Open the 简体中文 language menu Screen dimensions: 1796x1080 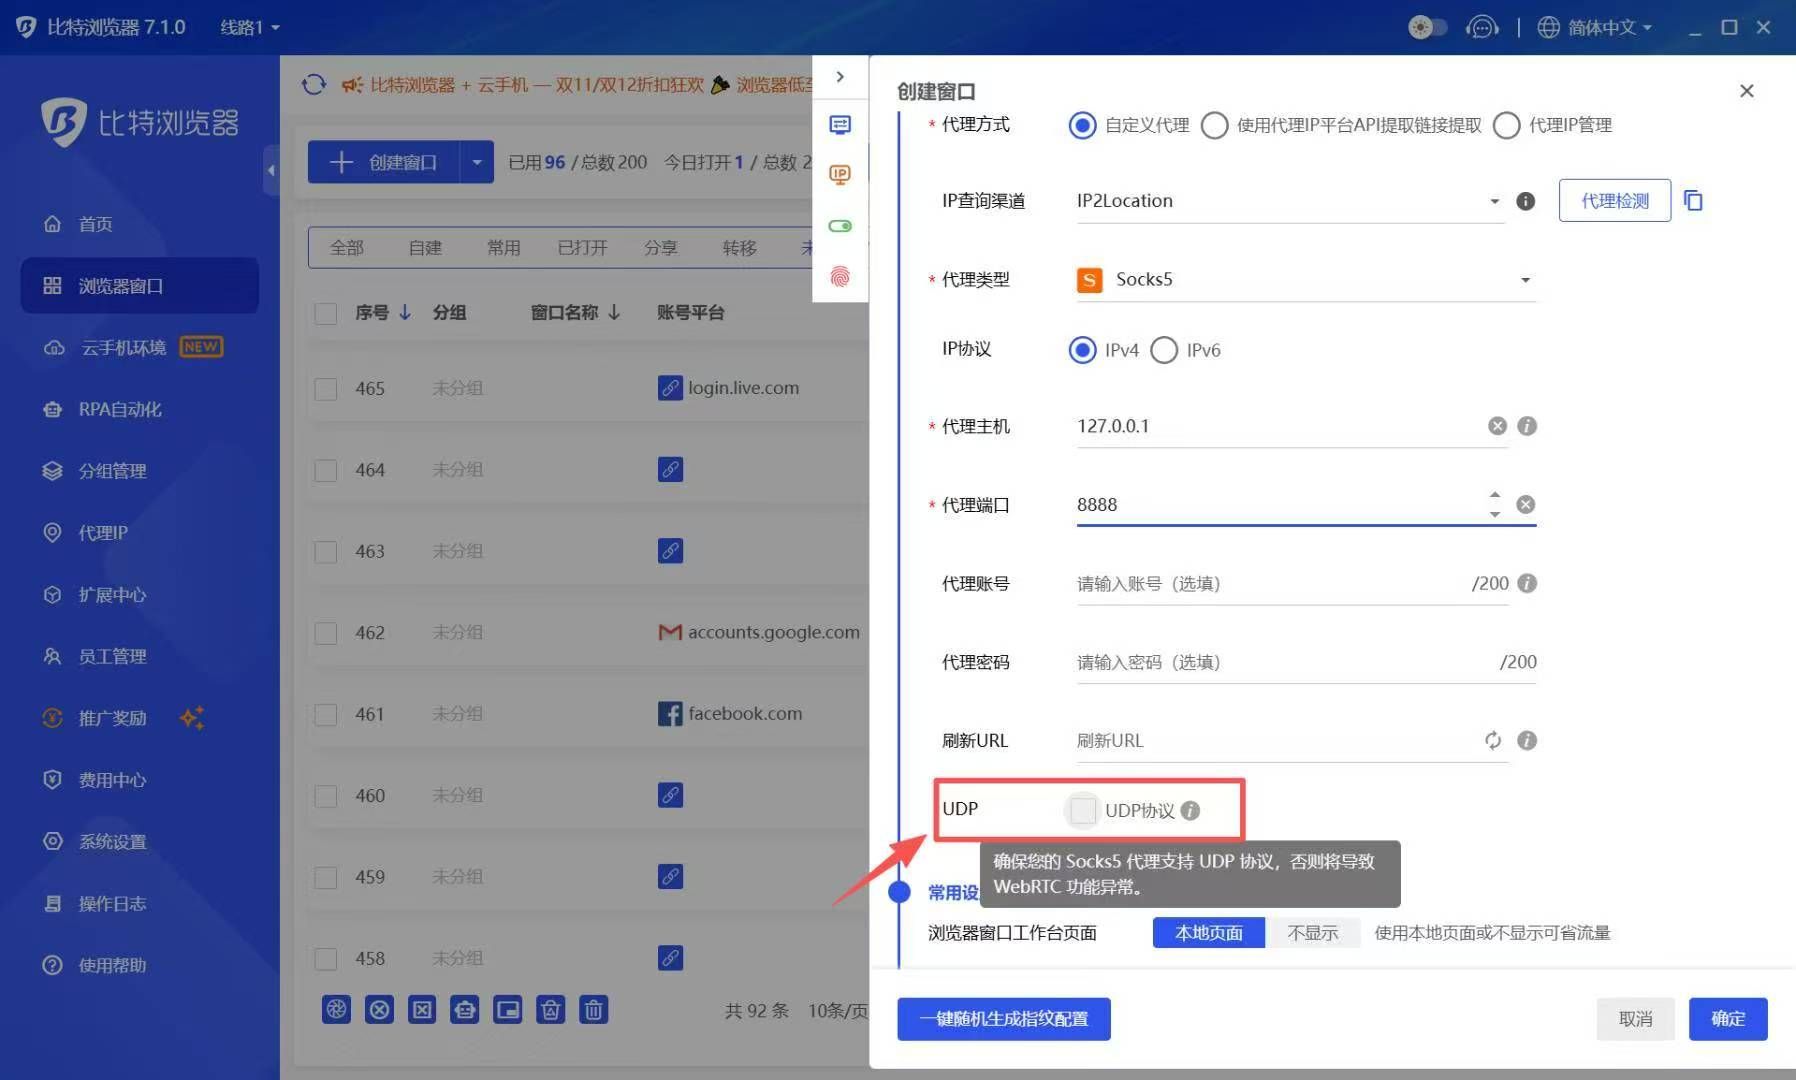point(1597,27)
